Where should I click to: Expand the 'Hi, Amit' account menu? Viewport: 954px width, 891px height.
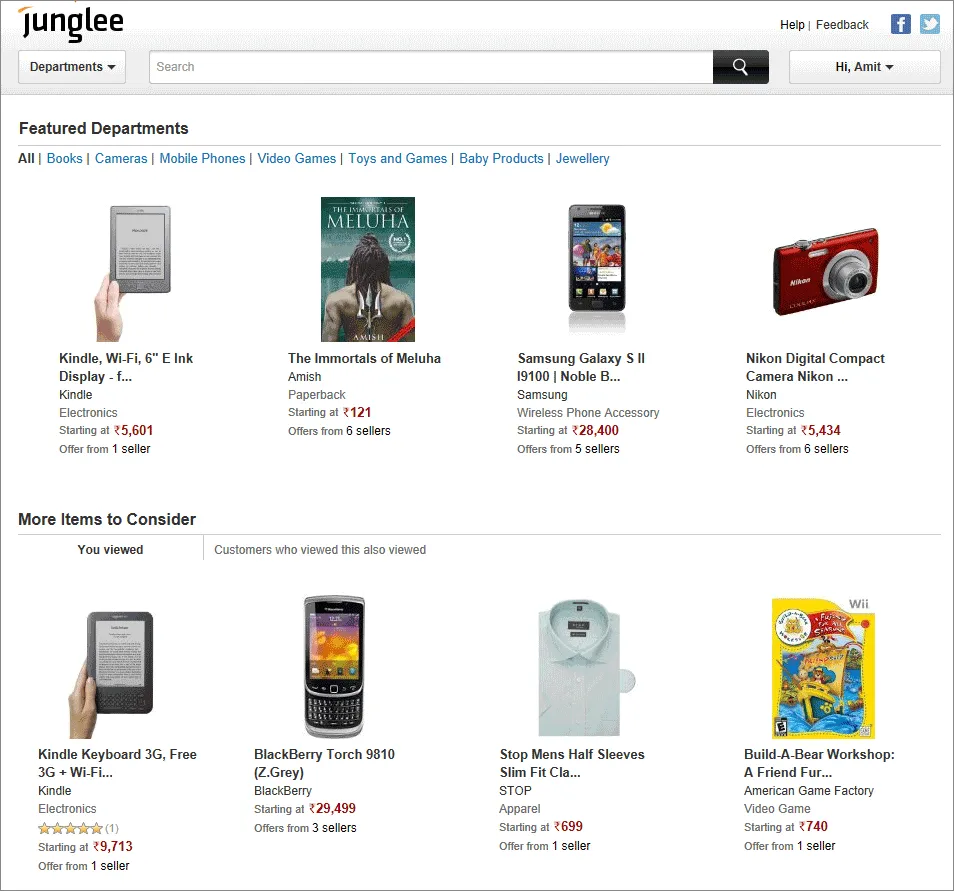click(864, 66)
